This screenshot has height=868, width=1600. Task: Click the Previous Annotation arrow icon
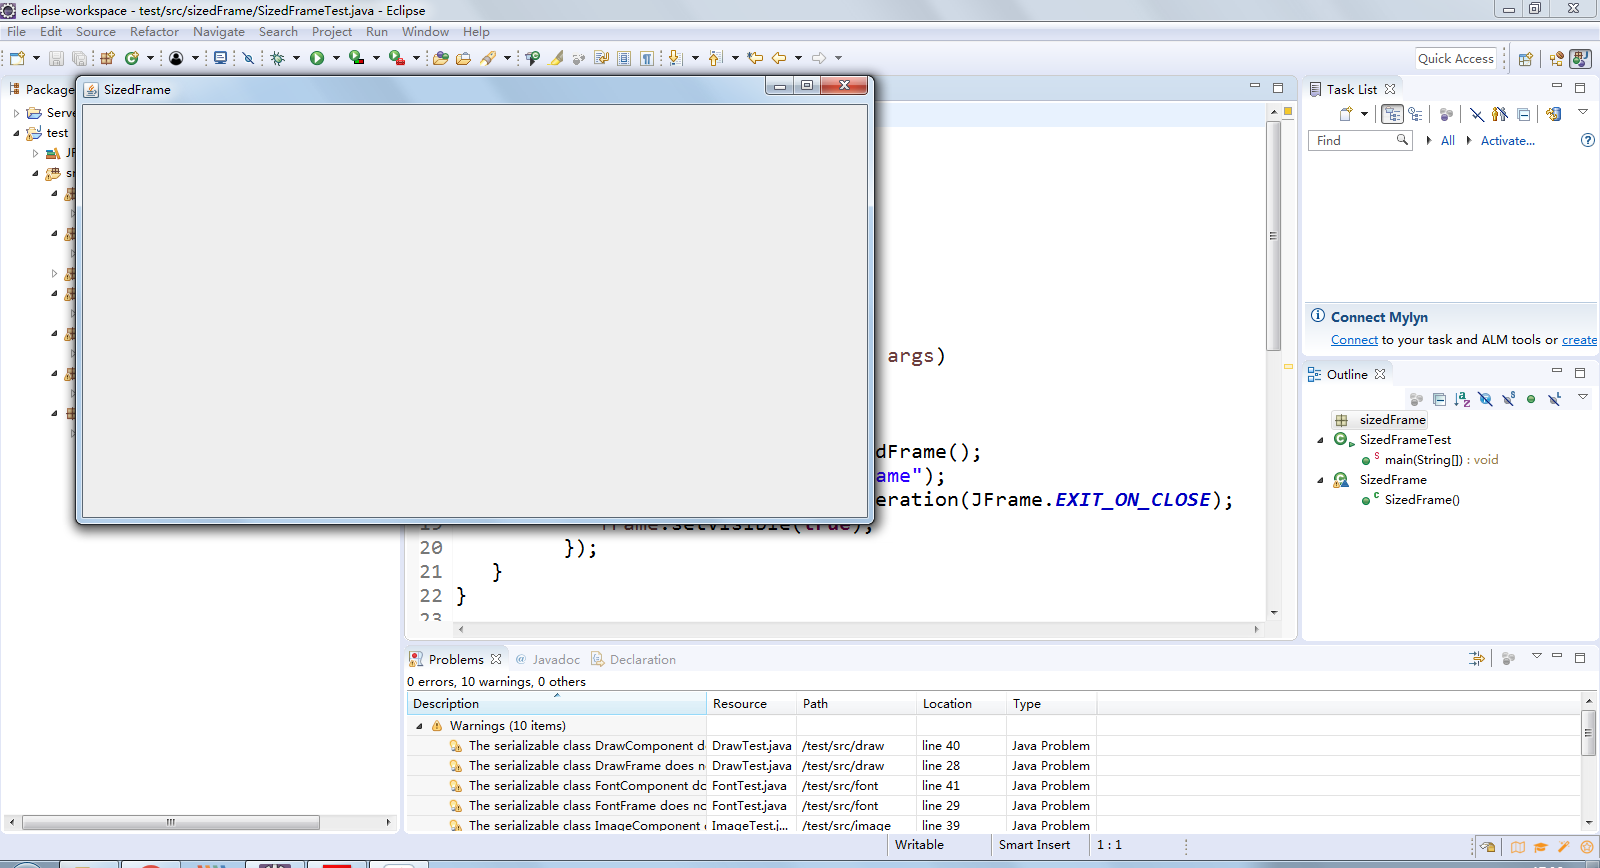715,58
